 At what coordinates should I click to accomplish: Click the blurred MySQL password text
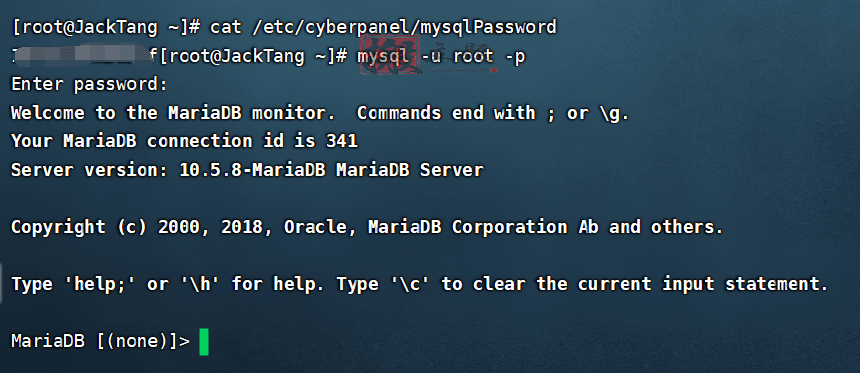coord(81,55)
